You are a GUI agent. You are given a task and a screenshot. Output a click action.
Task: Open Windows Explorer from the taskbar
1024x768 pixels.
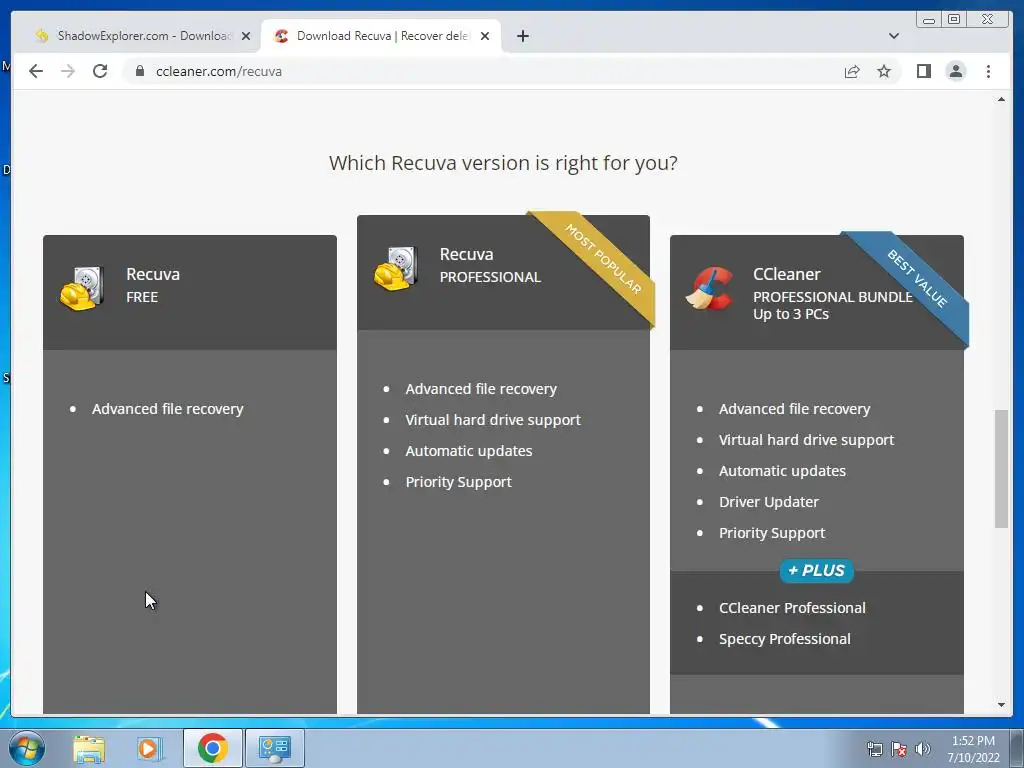click(89, 748)
